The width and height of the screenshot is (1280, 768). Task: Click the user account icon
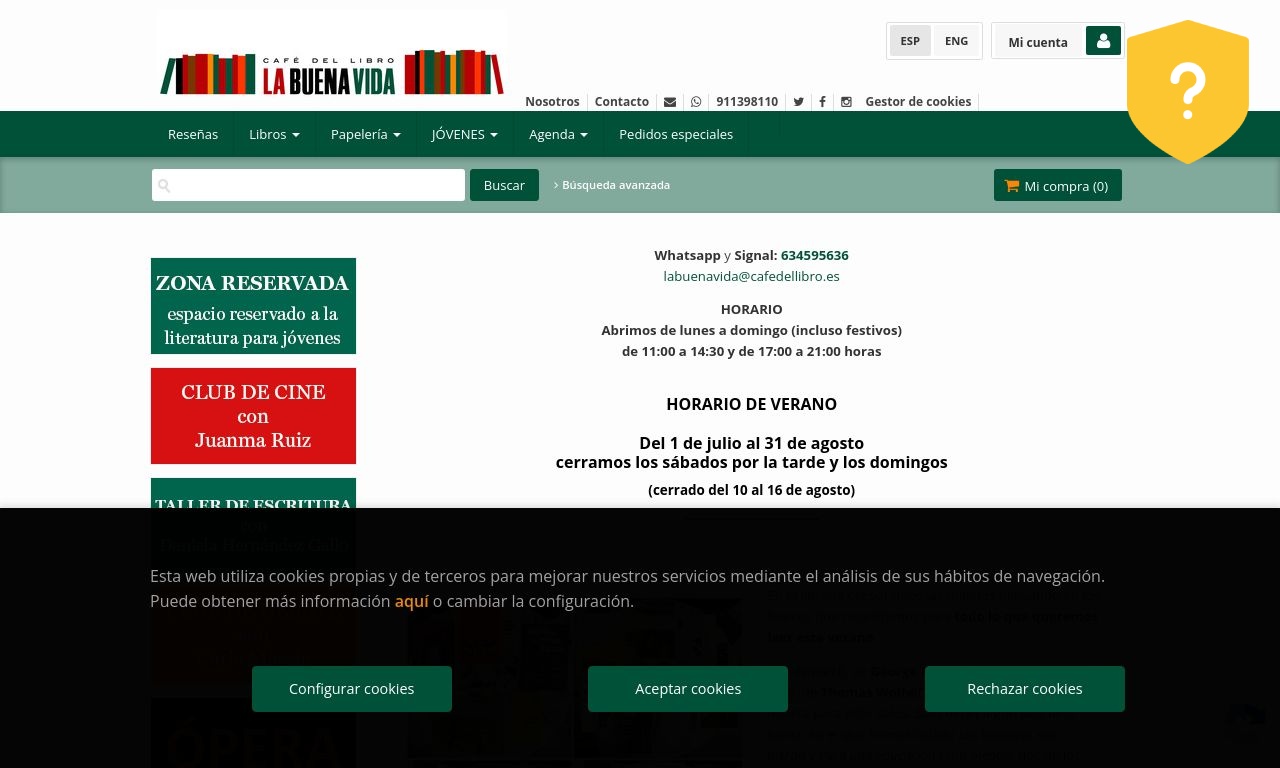tap(1103, 41)
